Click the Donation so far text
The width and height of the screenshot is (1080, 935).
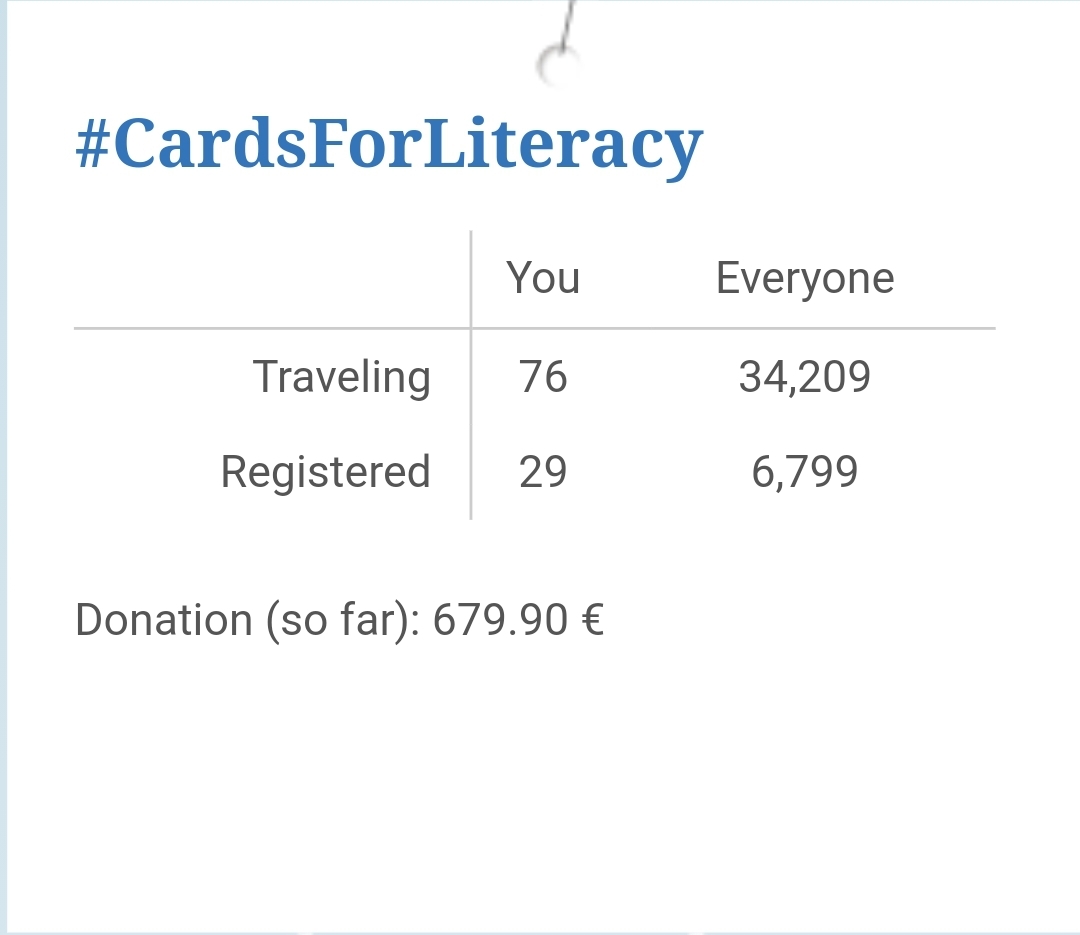(x=248, y=620)
